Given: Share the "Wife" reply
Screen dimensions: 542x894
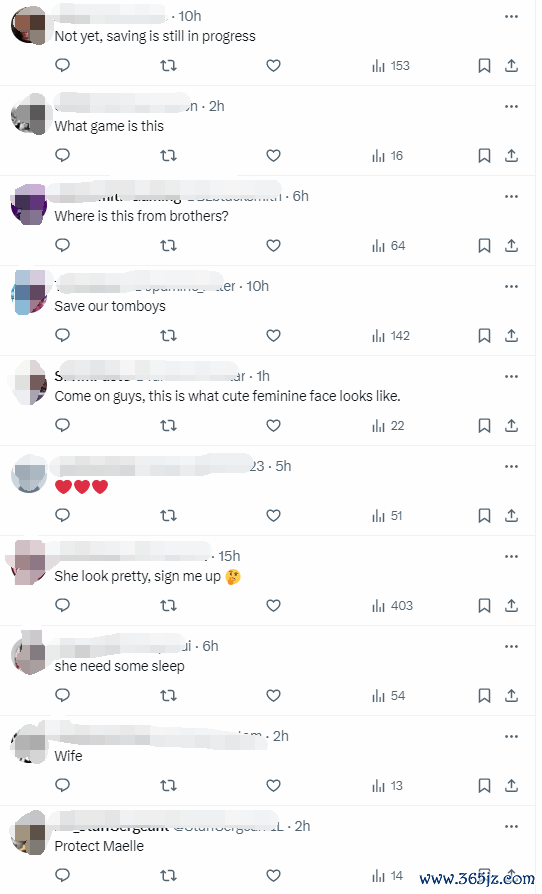Looking at the screenshot, I should click(512, 786).
